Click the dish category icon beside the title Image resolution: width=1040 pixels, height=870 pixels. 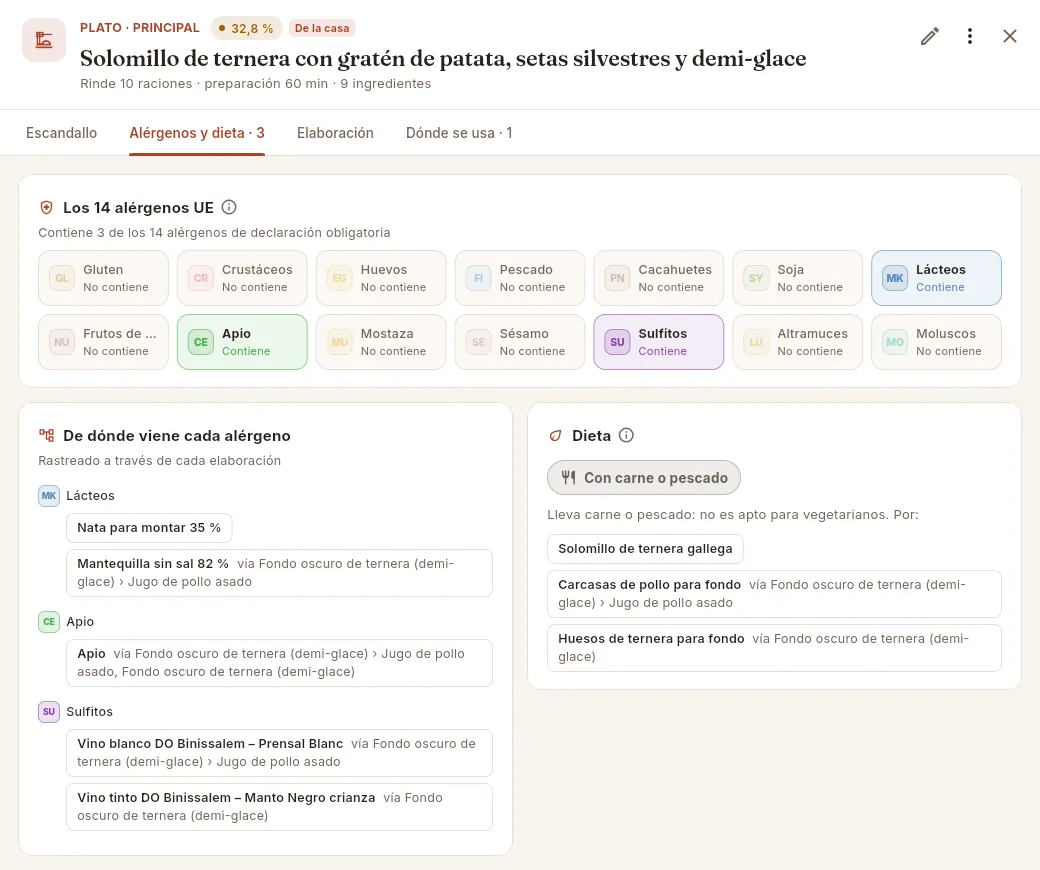pyautogui.click(x=44, y=40)
